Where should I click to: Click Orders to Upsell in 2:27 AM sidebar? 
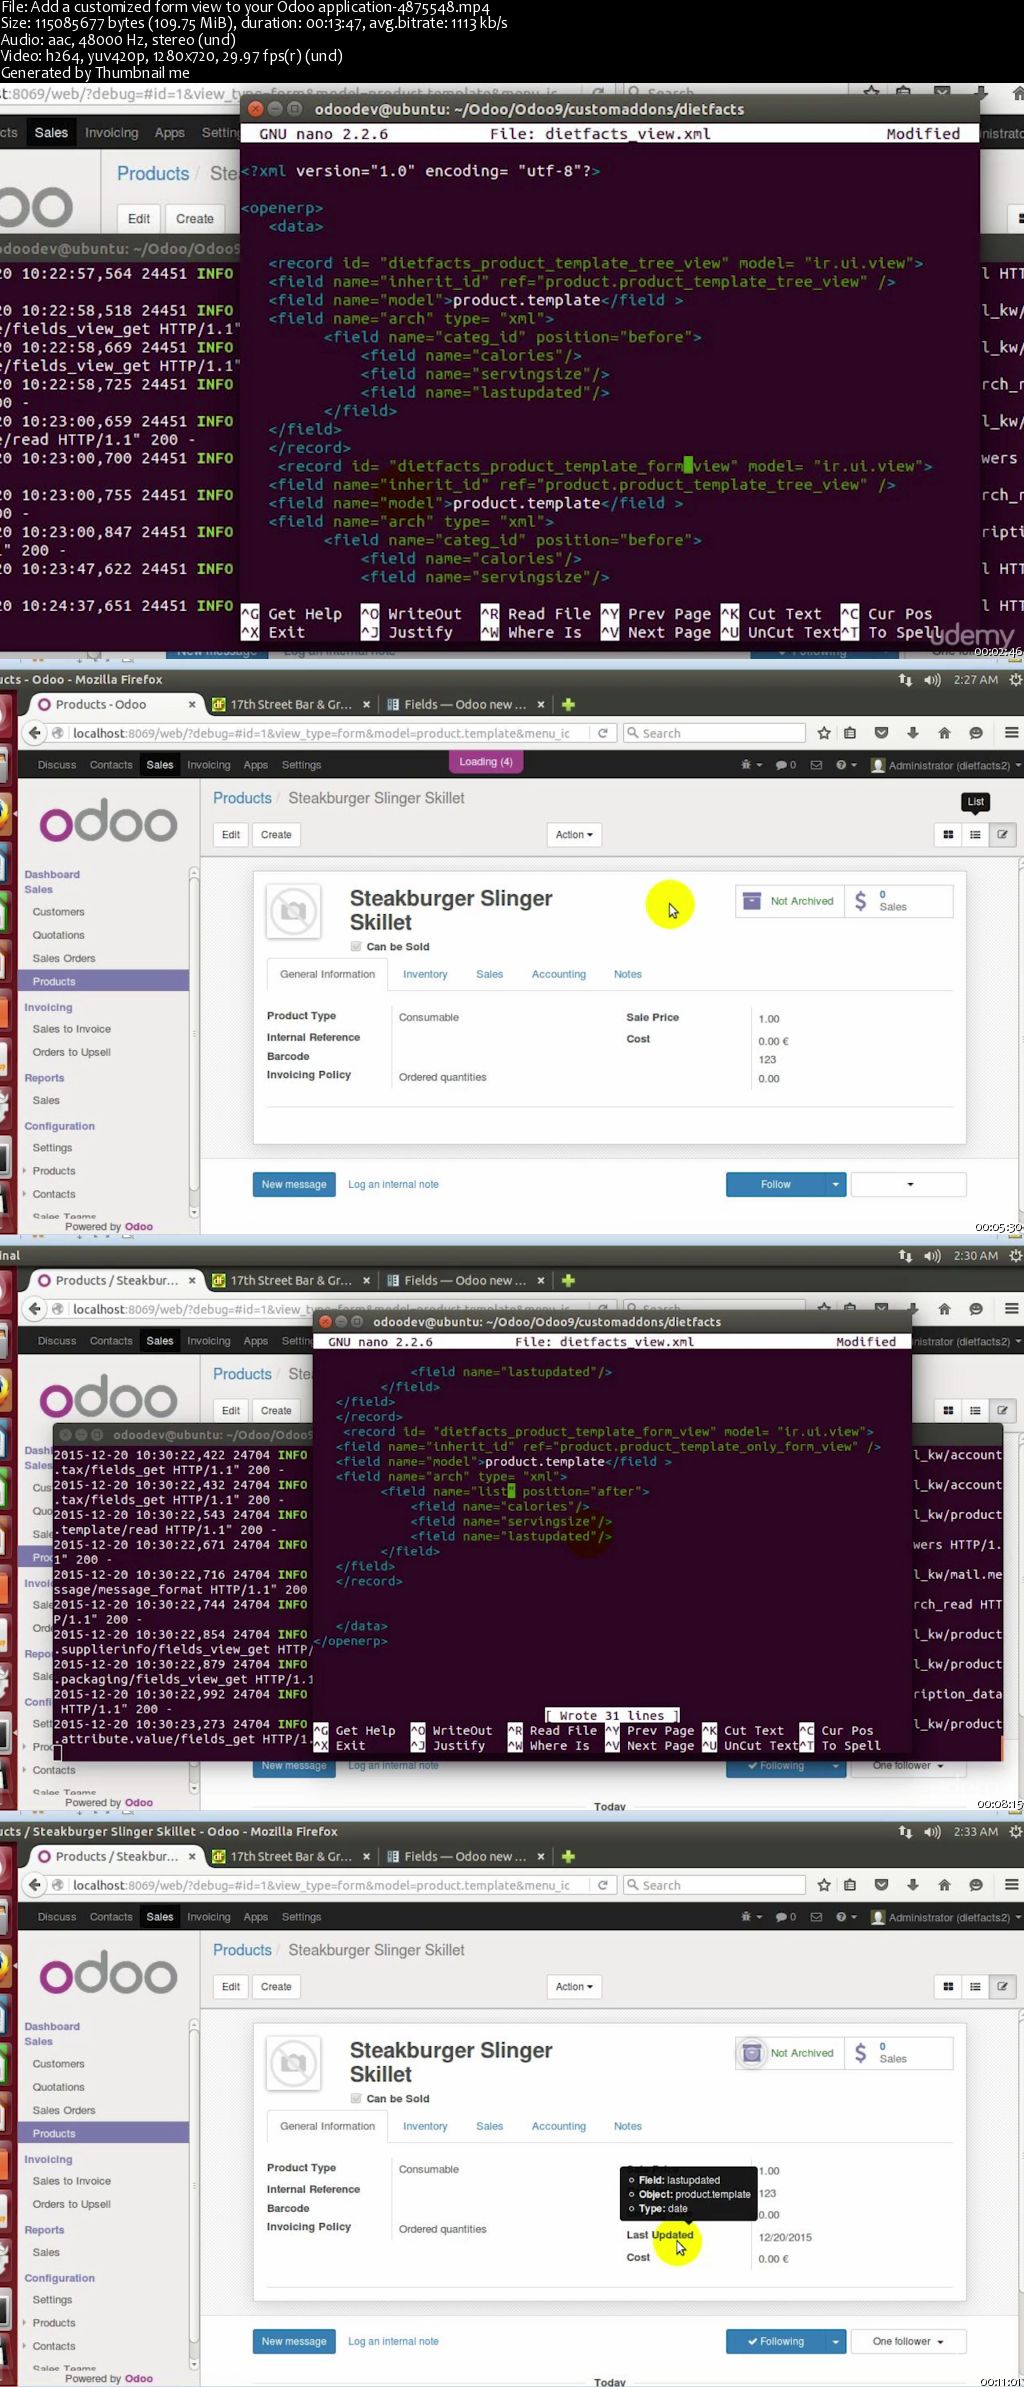point(72,1052)
